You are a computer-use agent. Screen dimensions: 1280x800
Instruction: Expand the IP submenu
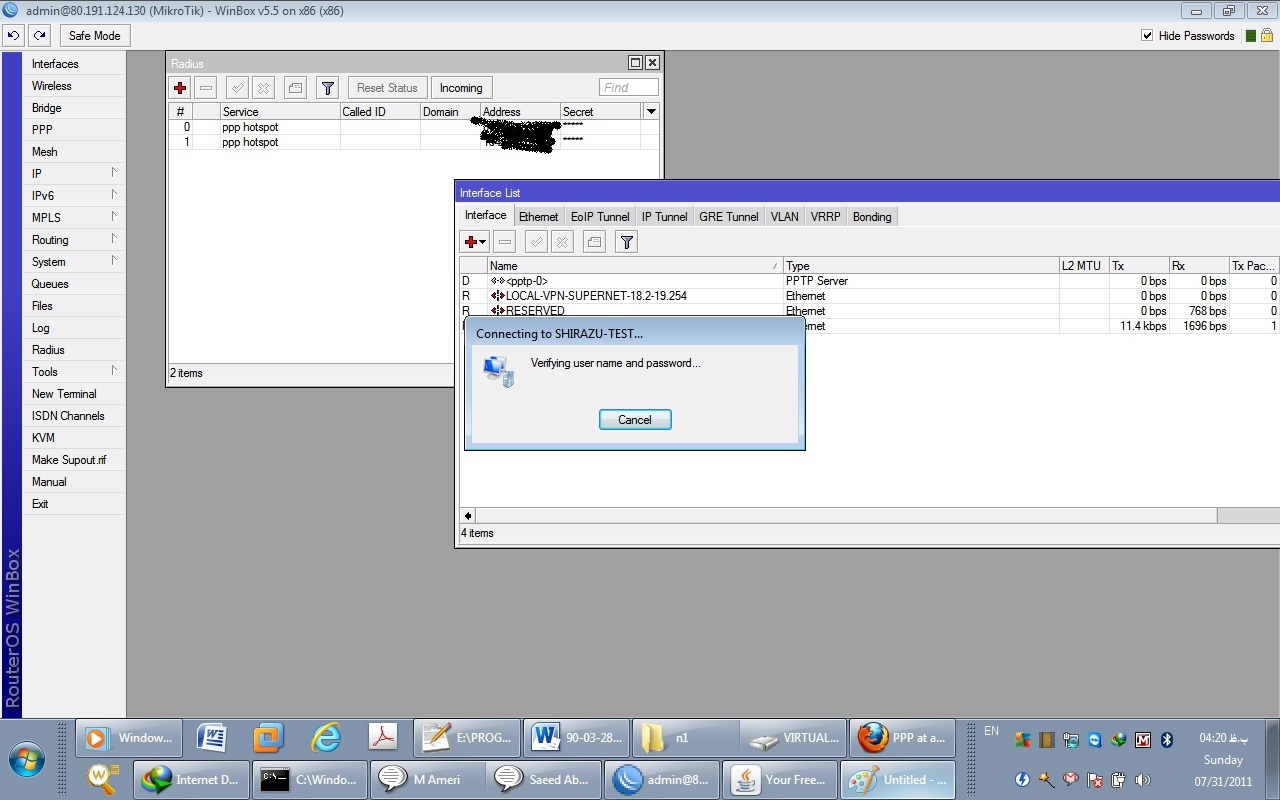coord(72,173)
